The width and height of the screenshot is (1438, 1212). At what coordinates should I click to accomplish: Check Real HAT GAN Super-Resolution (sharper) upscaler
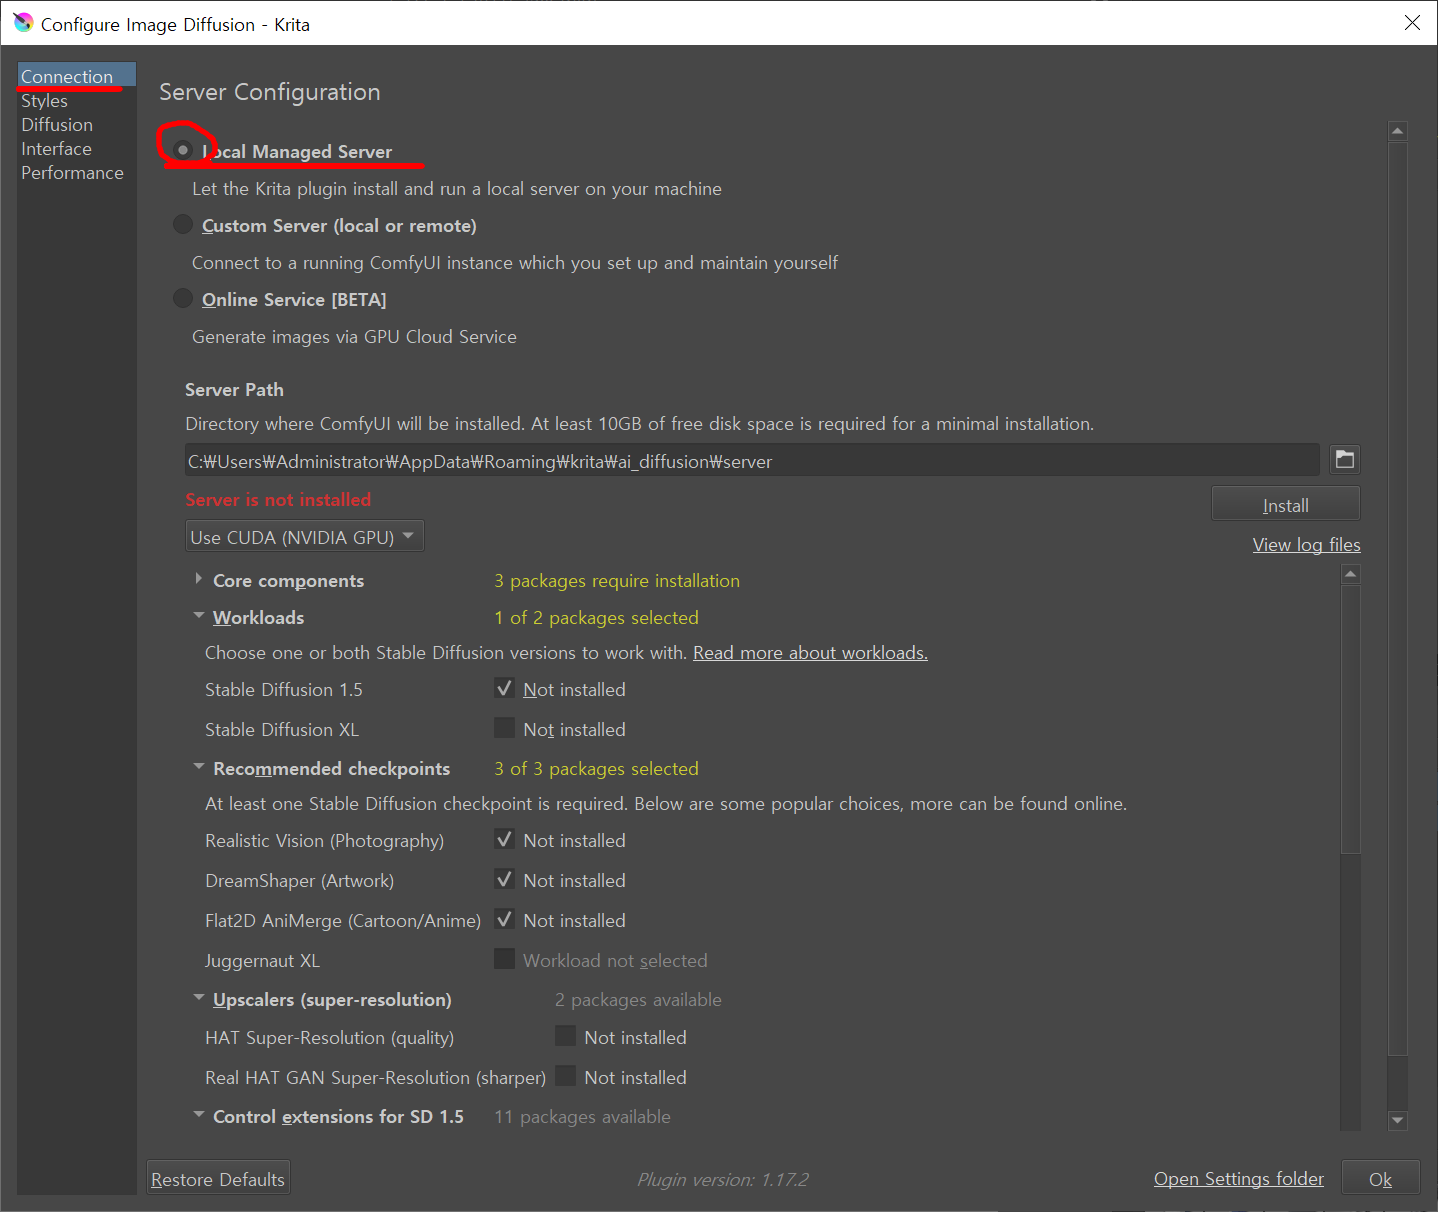click(x=566, y=1076)
